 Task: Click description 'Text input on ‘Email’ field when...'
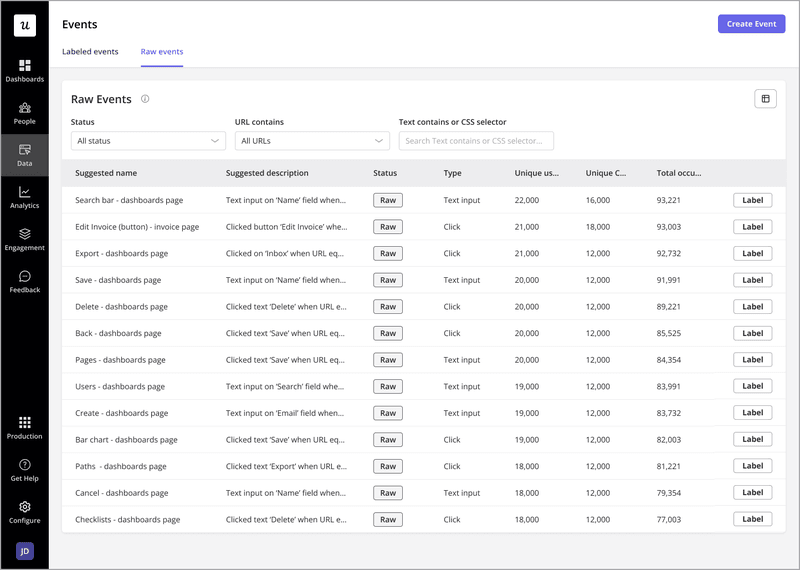click(285, 413)
